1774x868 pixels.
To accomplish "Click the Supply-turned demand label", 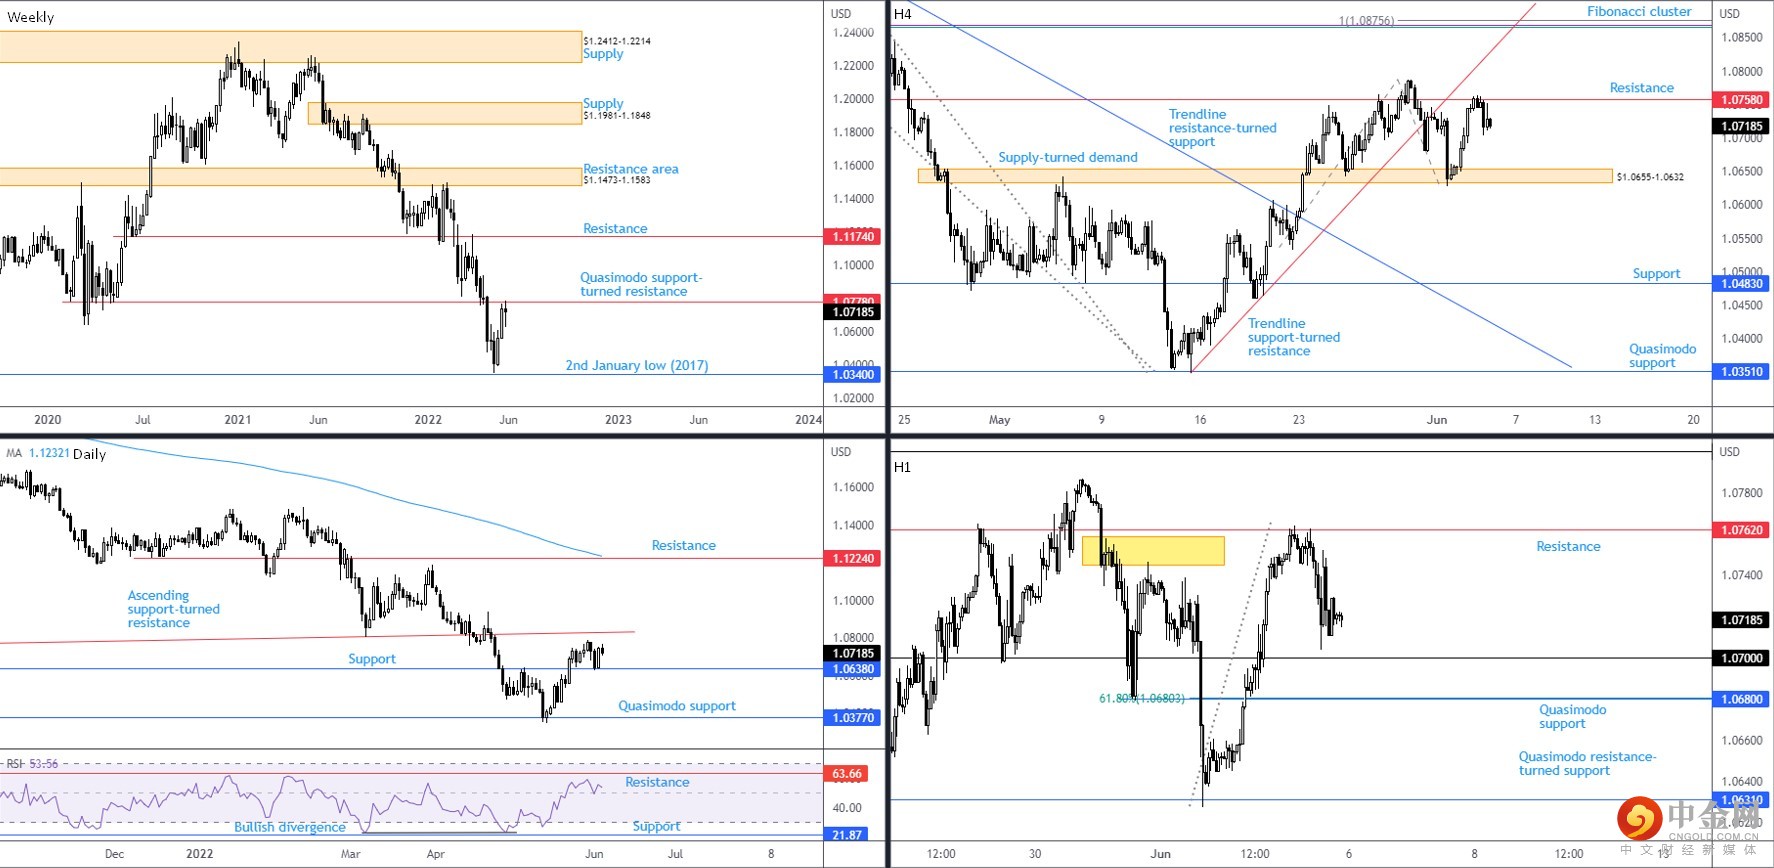I will (x=1068, y=157).
